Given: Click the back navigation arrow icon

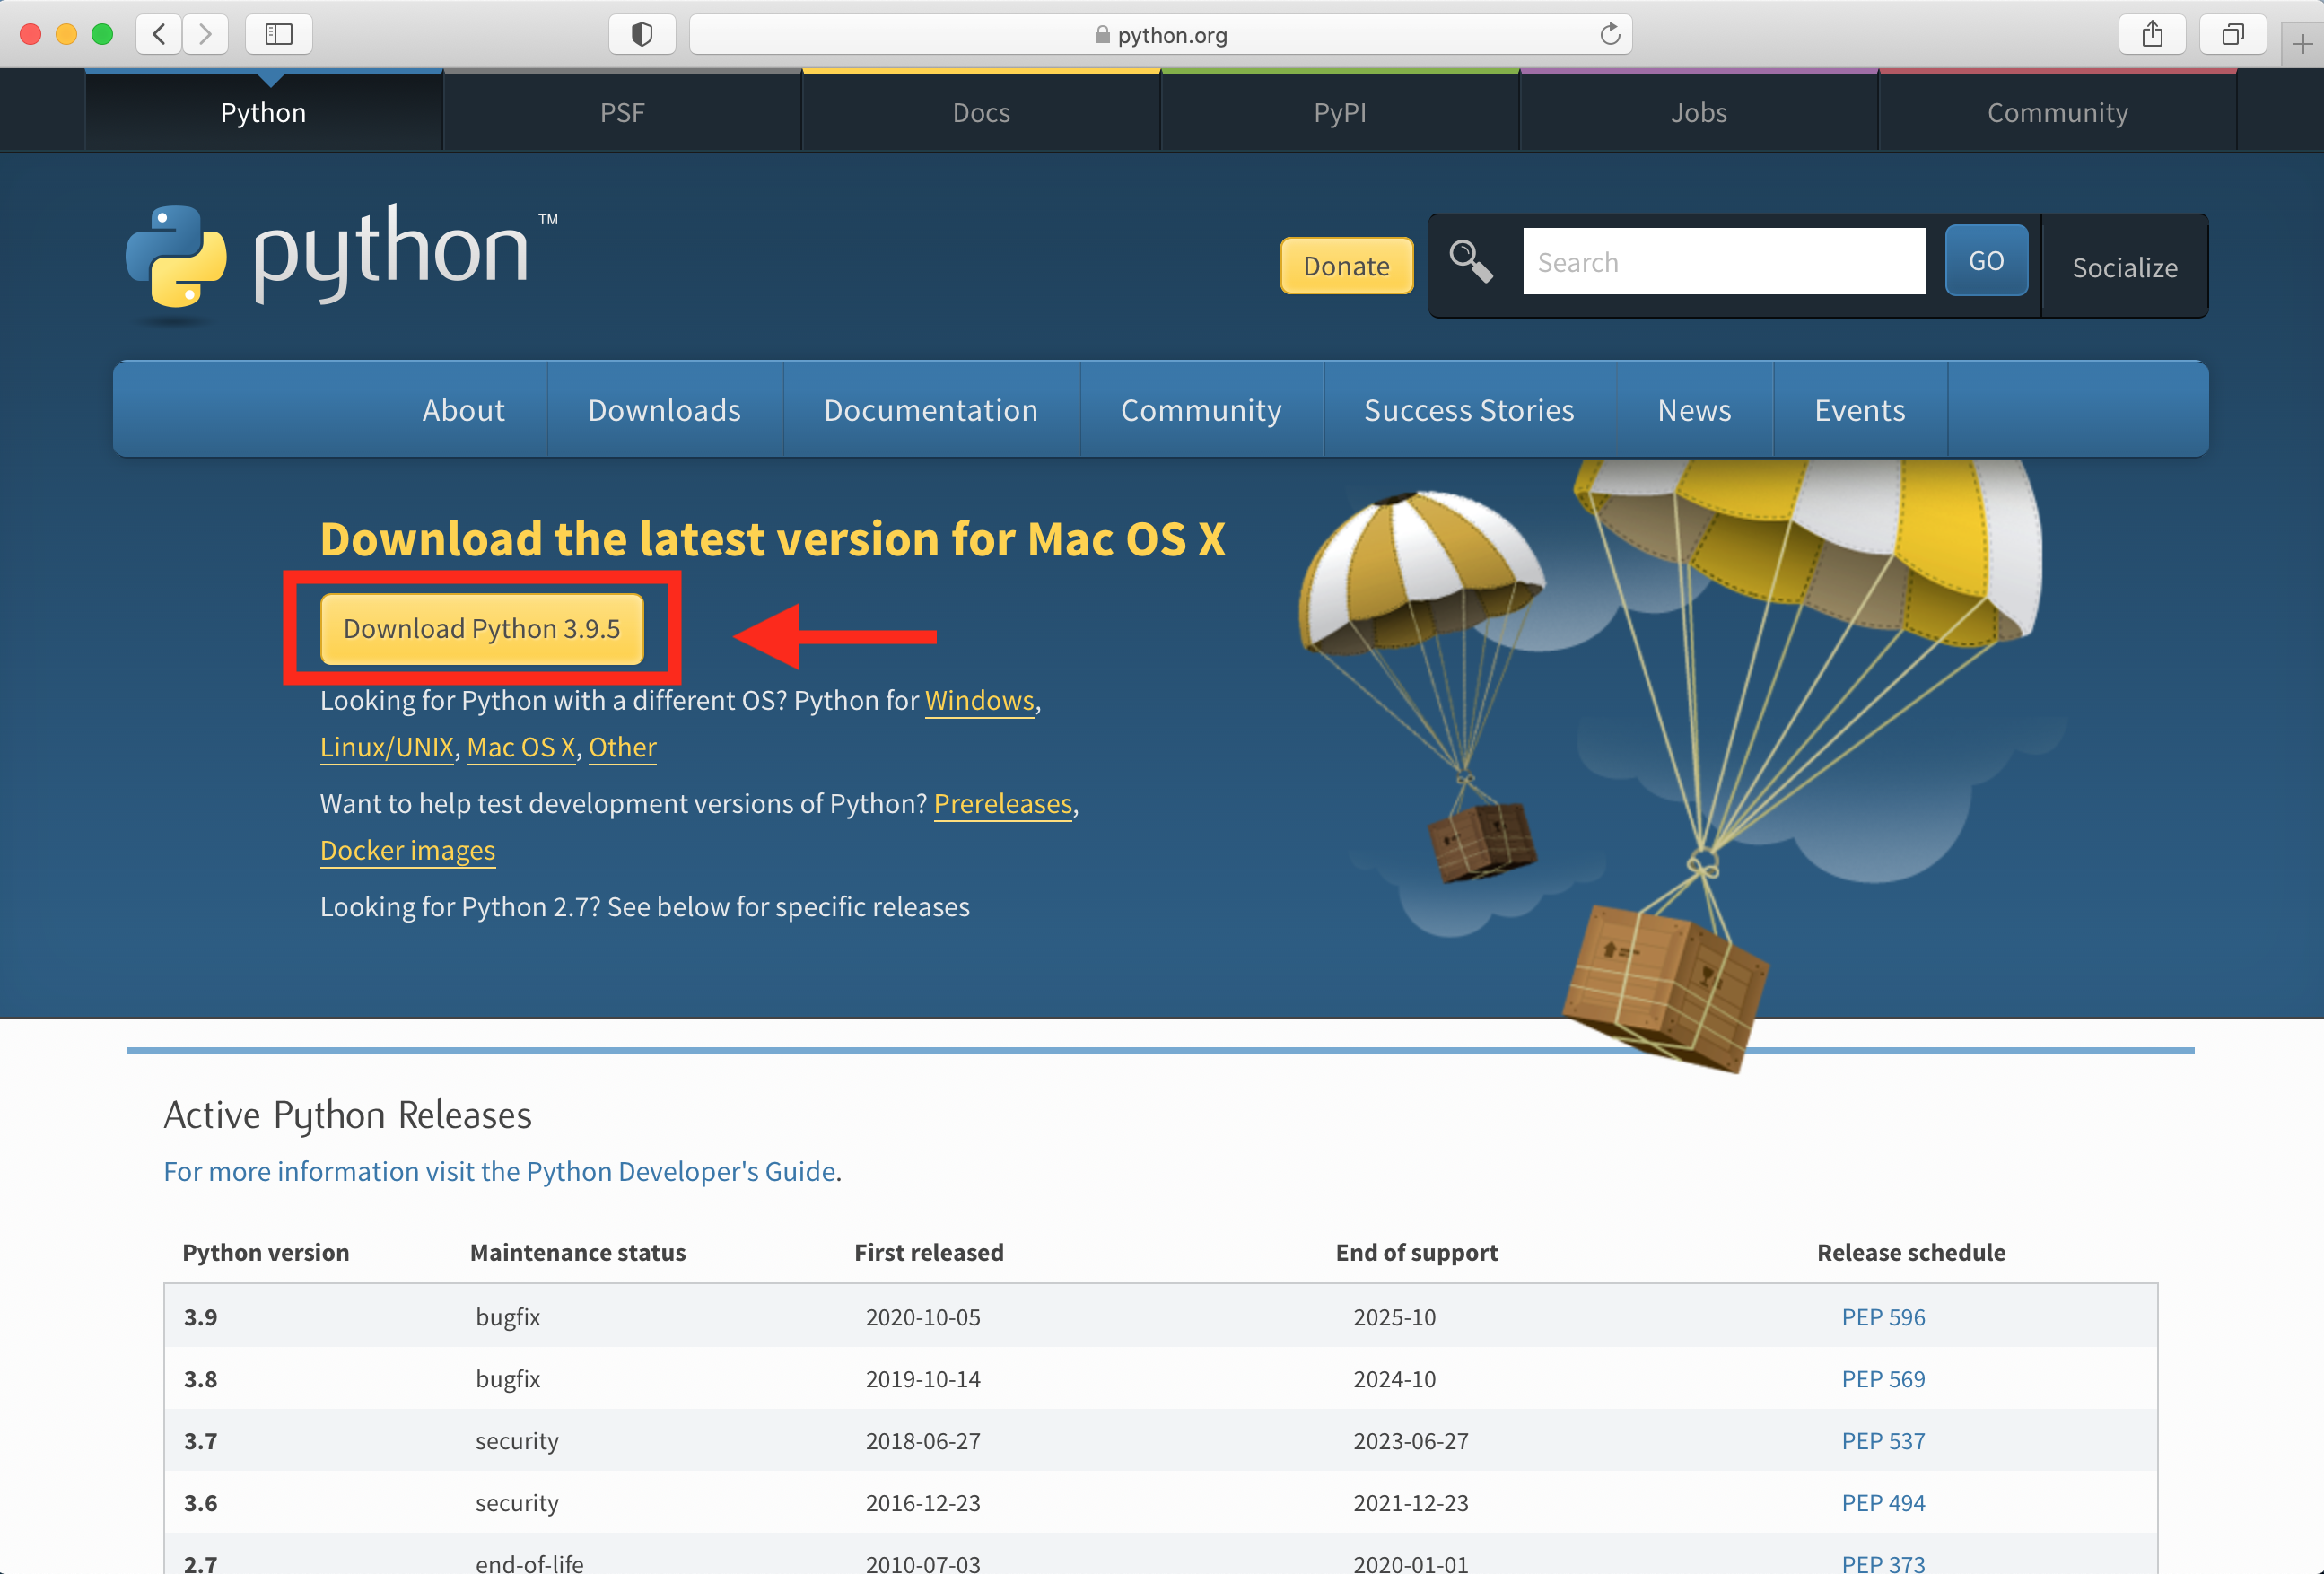Looking at the screenshot, I should pyautogui.click(x=160, y=33).
